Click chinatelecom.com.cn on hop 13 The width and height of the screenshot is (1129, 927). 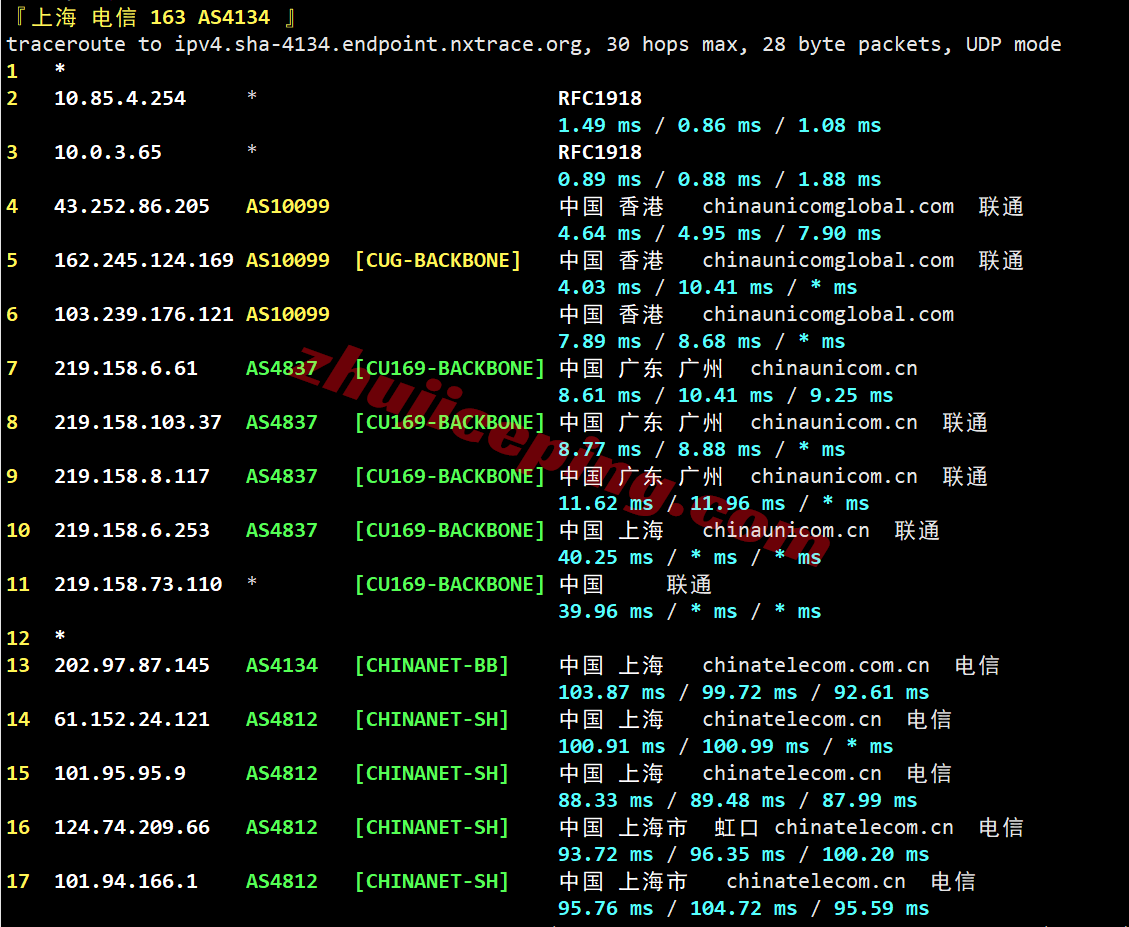point(816,666)
